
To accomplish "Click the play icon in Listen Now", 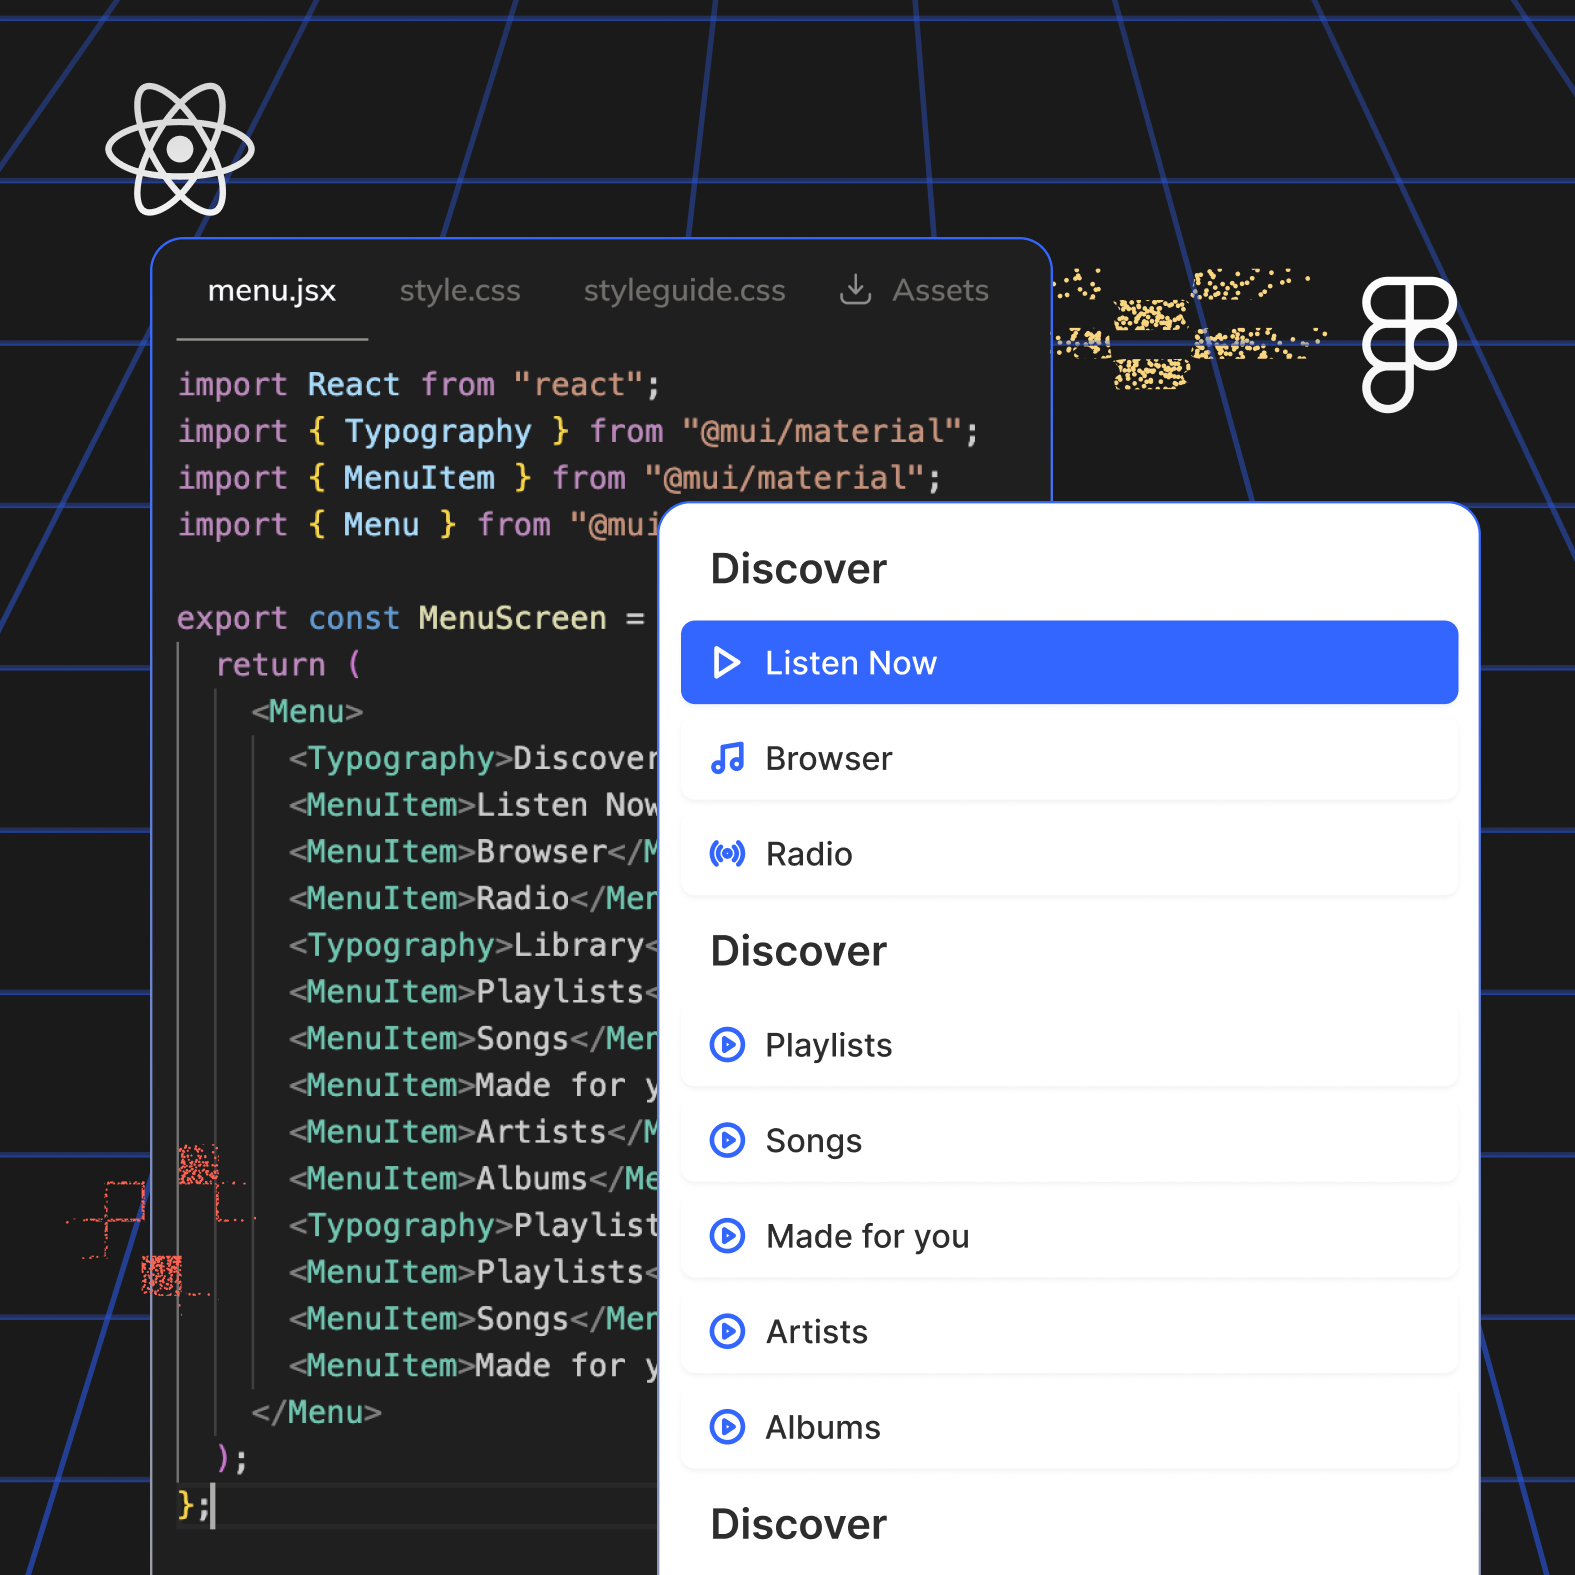I will [x=727, y=663].
